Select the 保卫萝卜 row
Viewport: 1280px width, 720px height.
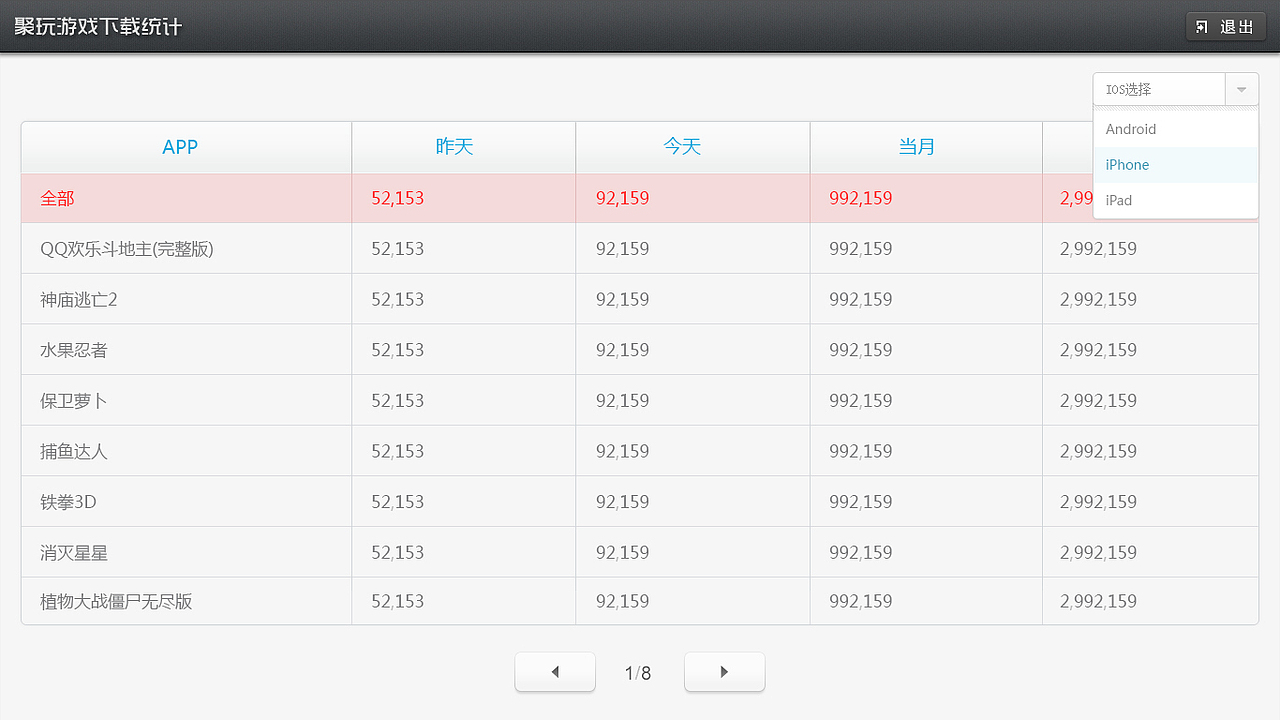[x=640, y=400]
